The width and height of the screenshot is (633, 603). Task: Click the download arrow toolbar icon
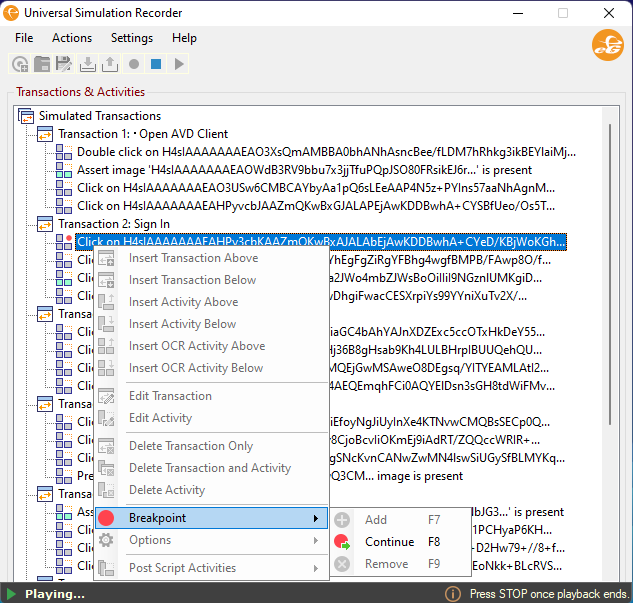[88, 64]
